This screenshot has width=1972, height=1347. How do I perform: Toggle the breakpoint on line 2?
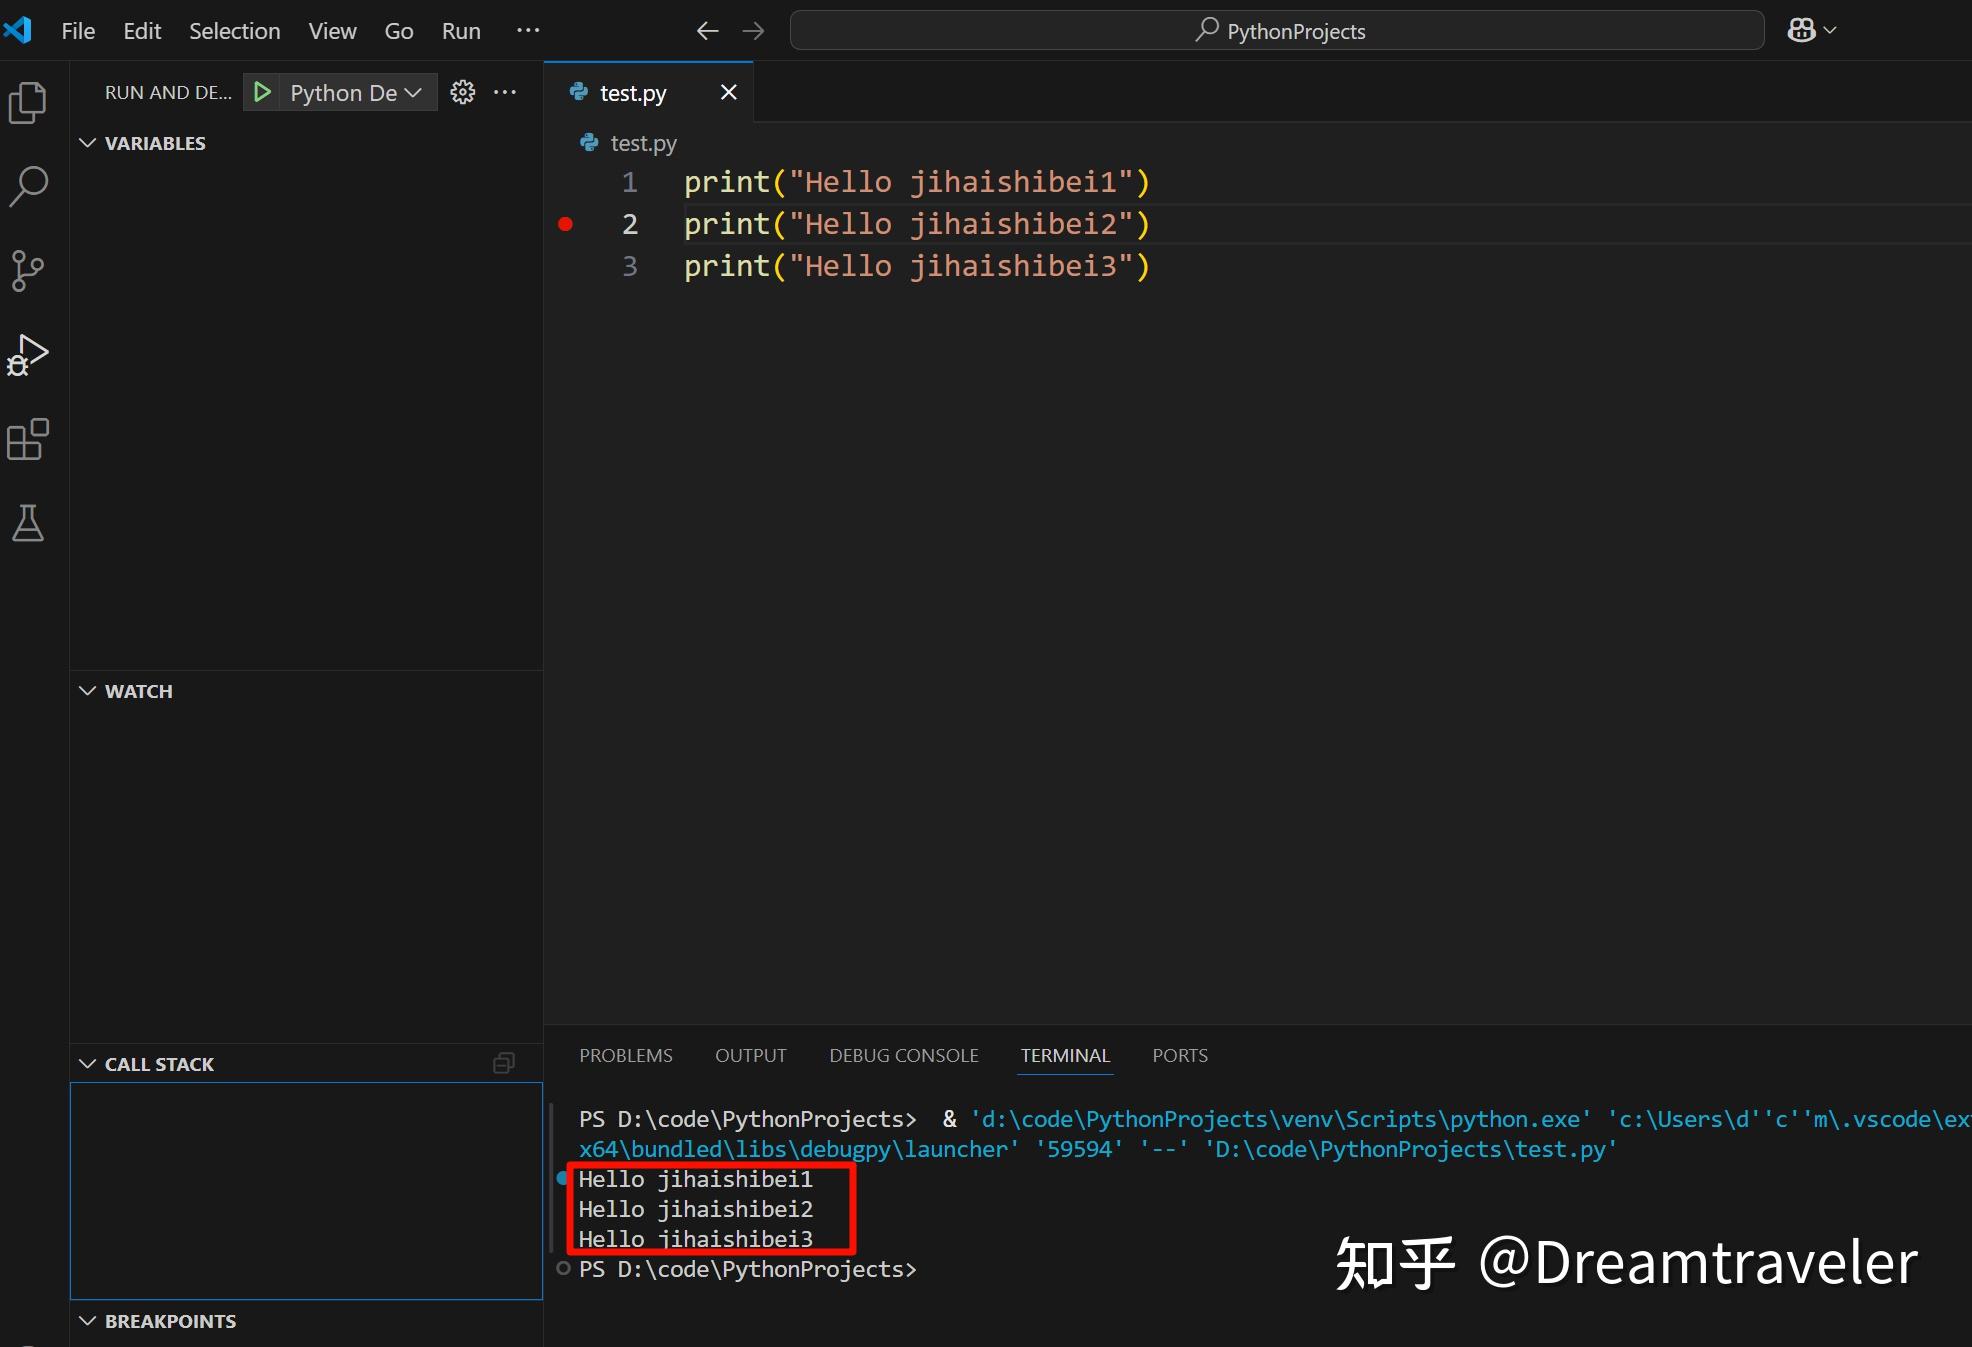[566, 224]
